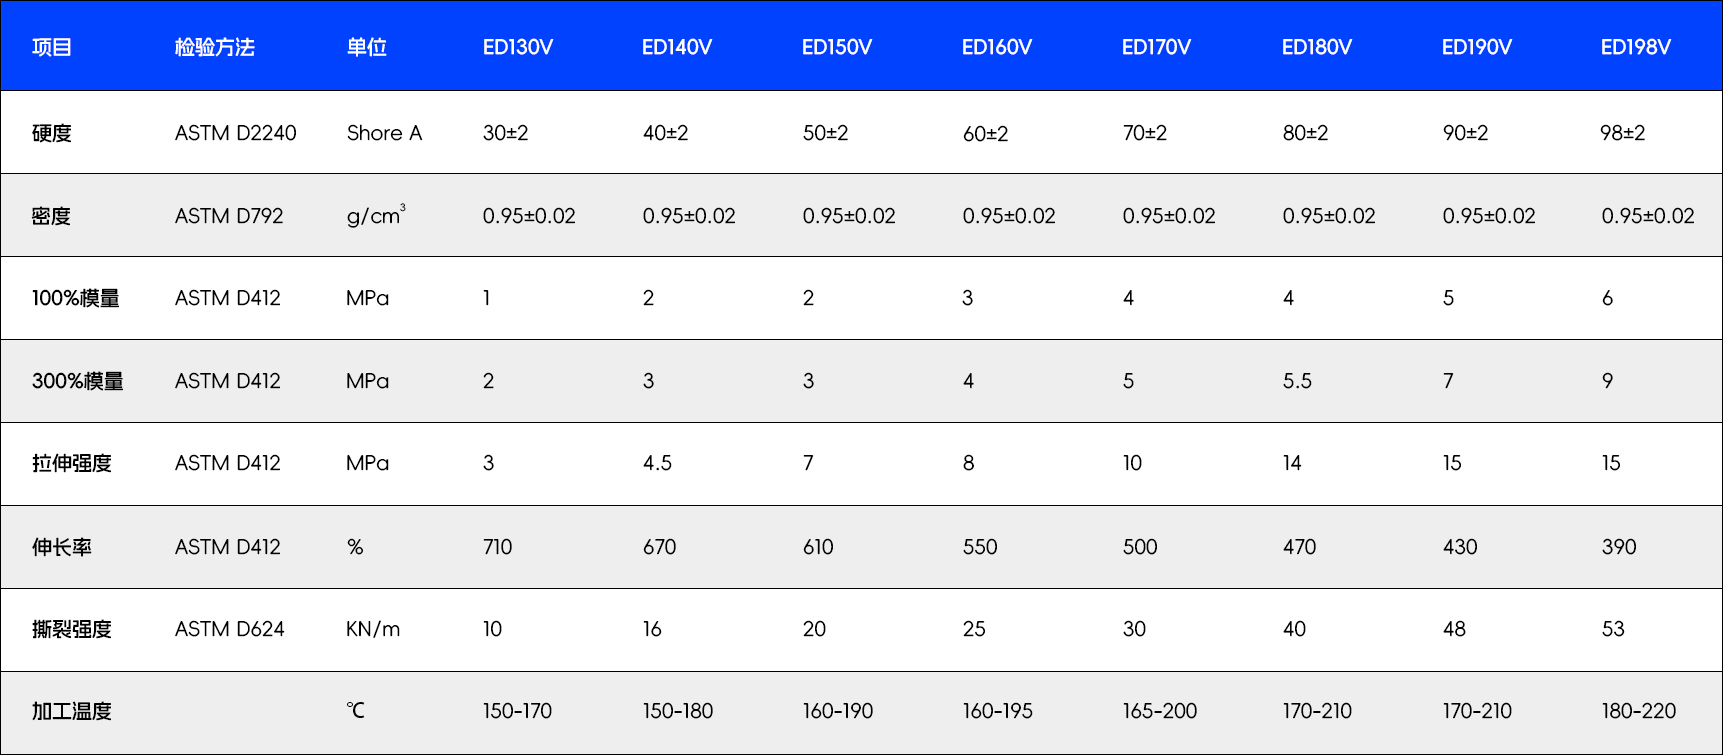
Task: Select the 4.5 tensile strength value
Action: 657,463
